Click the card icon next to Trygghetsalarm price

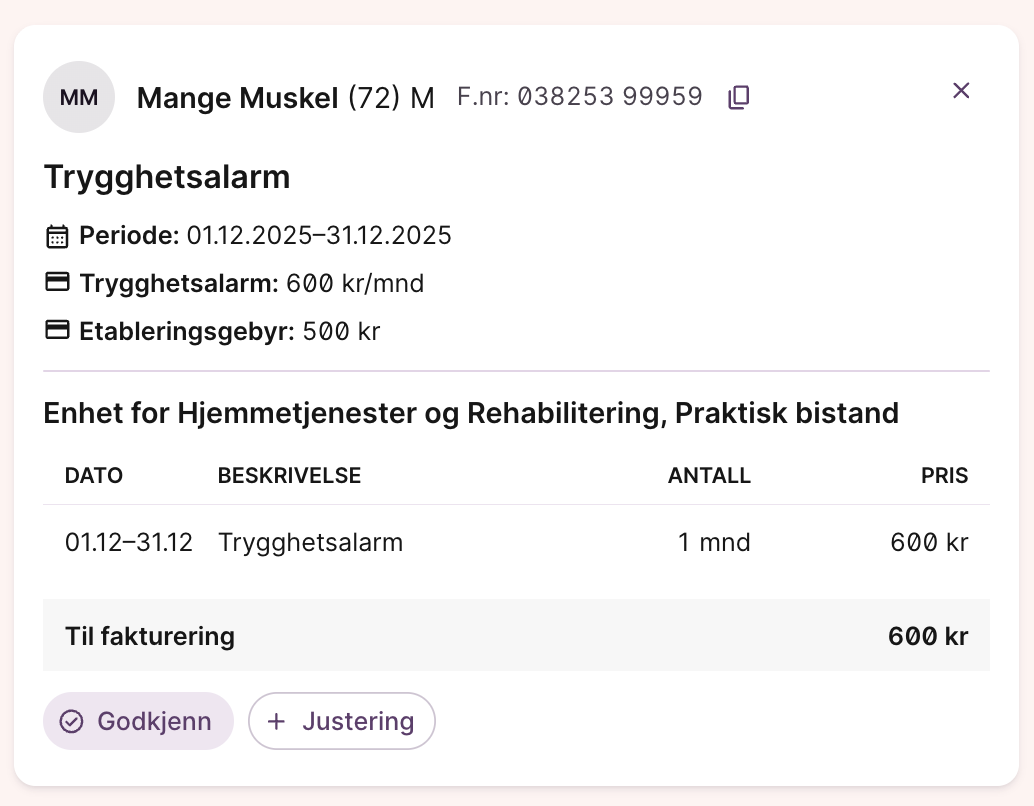[58, 283]
